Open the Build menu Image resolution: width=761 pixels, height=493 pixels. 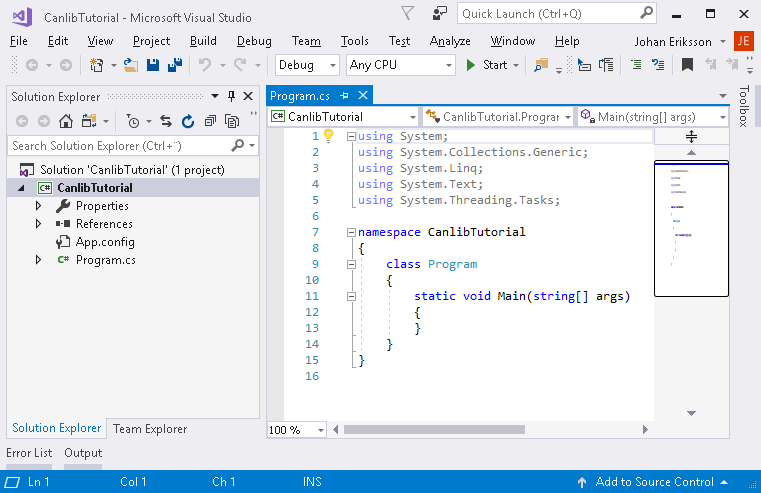203,41
